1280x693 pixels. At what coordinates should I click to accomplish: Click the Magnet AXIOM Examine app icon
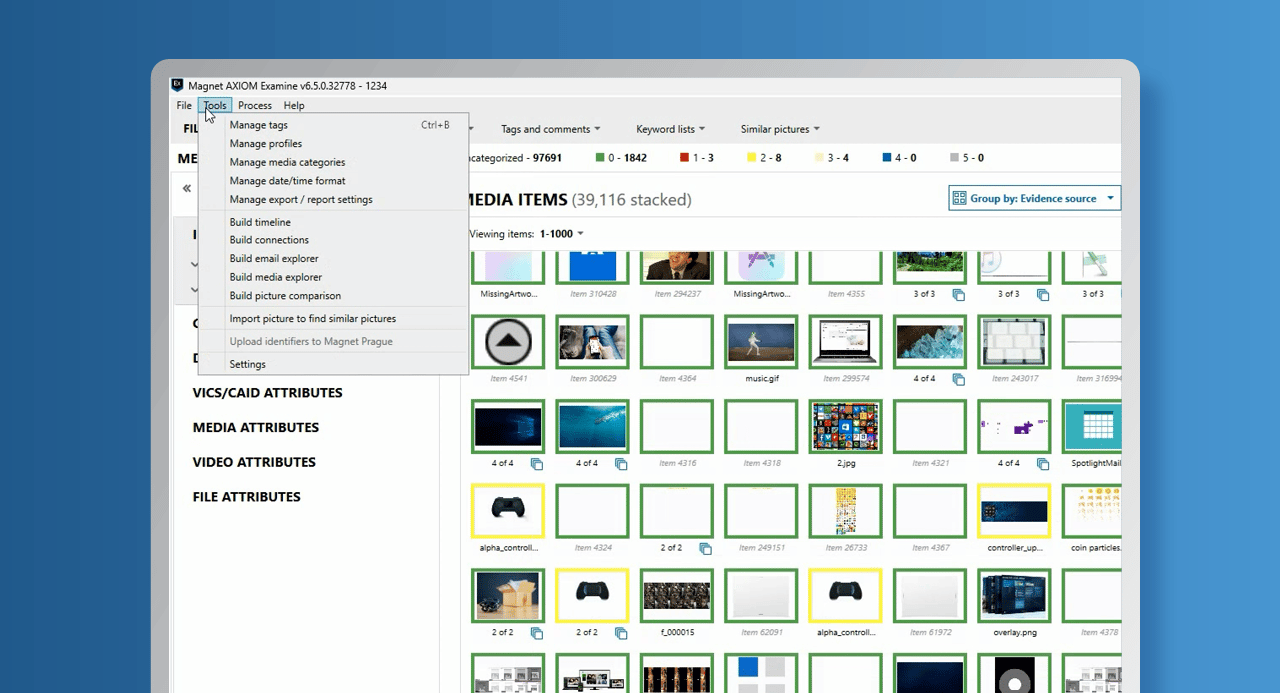coord(178,85)
